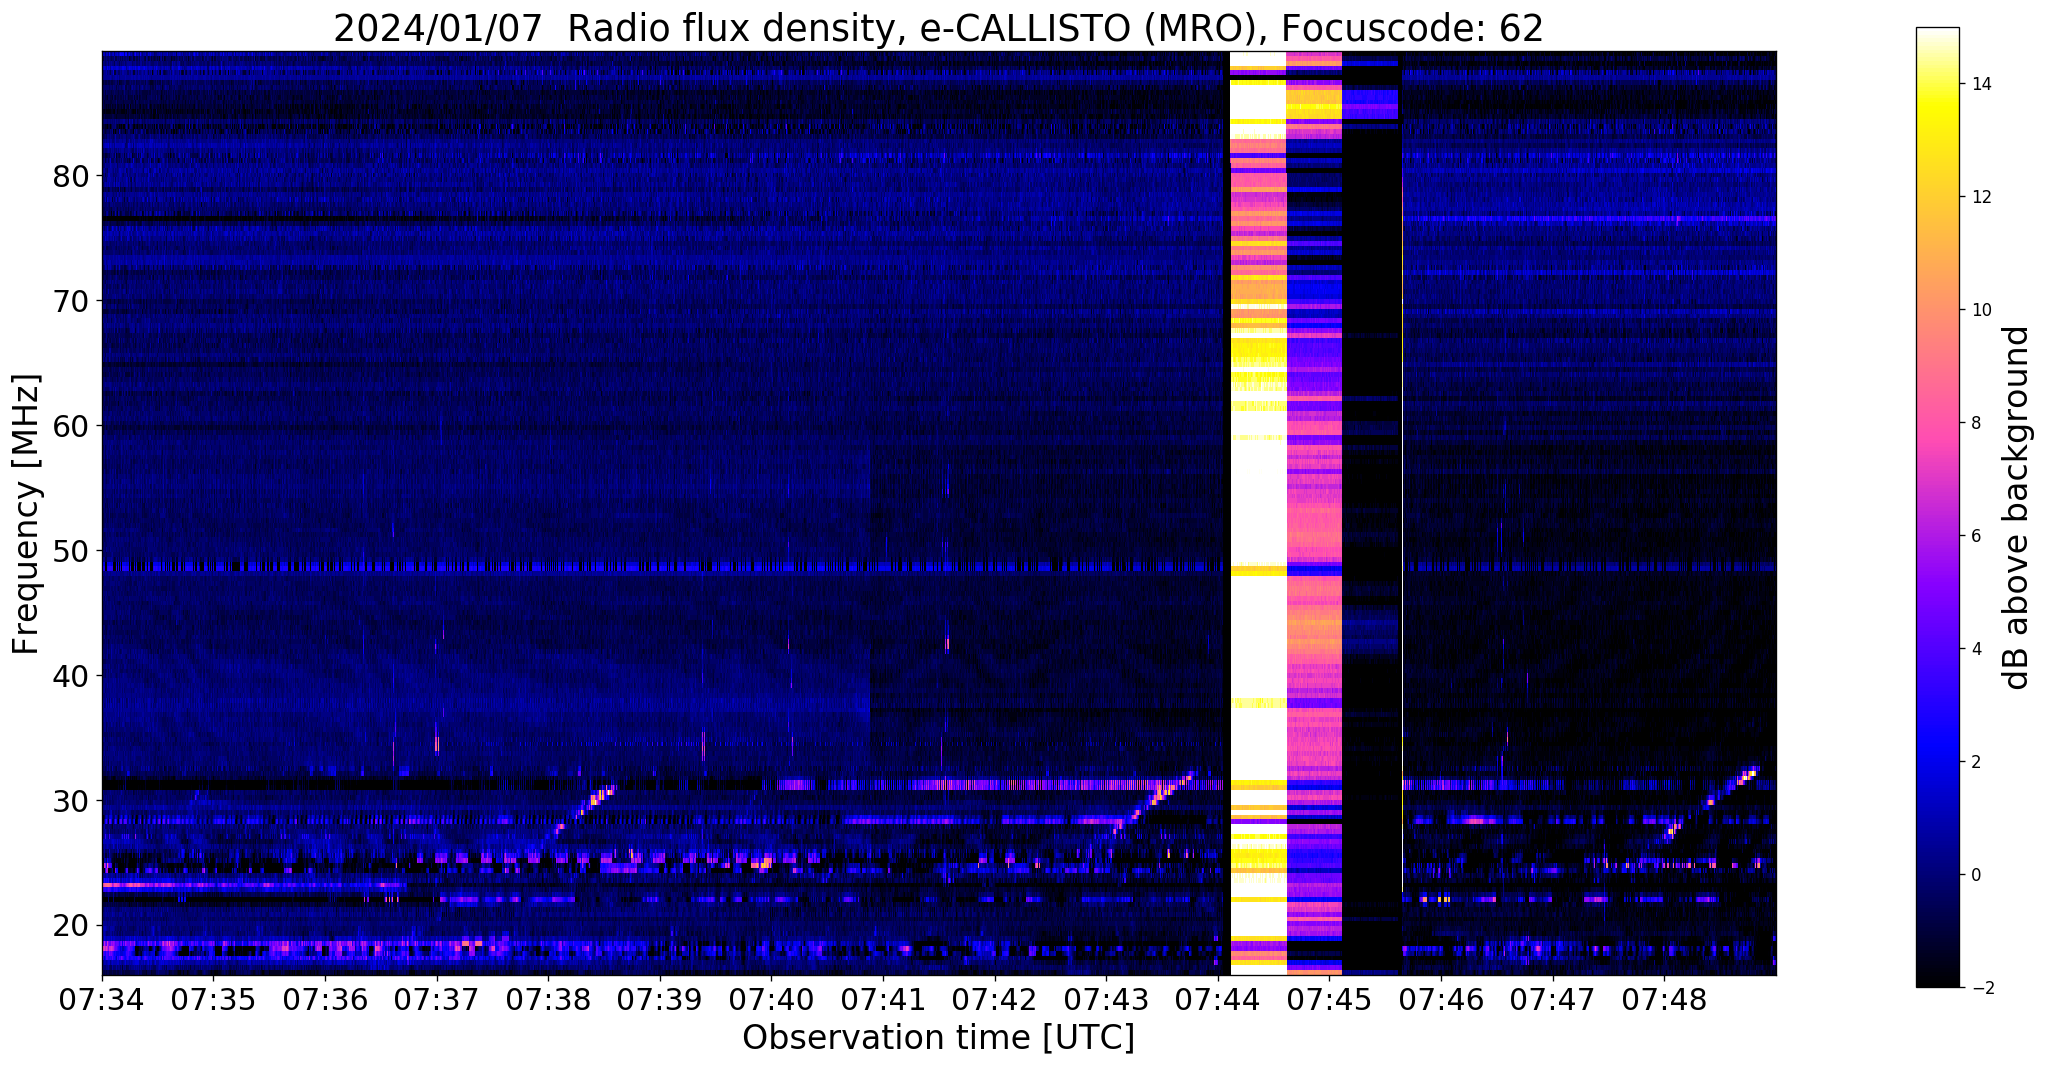Click the 07:45 time tick label
The width and height of the screenshot is (2047, 1067).
pos(1329,998)
